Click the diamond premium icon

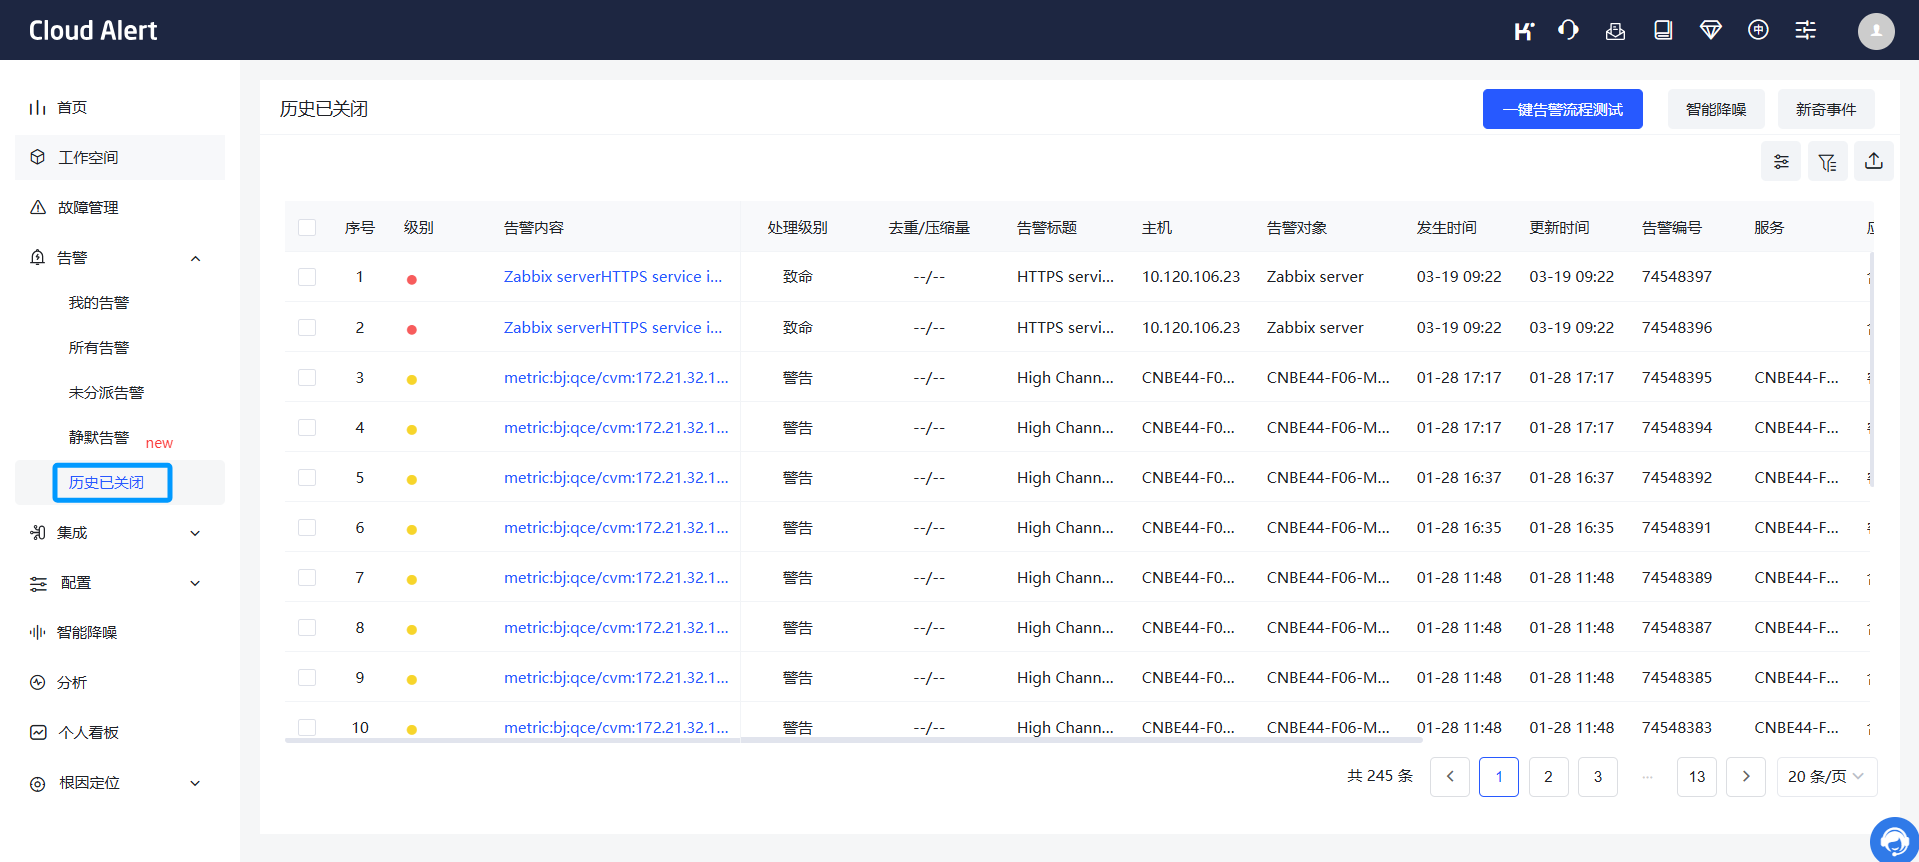[x=1711, y=30]
